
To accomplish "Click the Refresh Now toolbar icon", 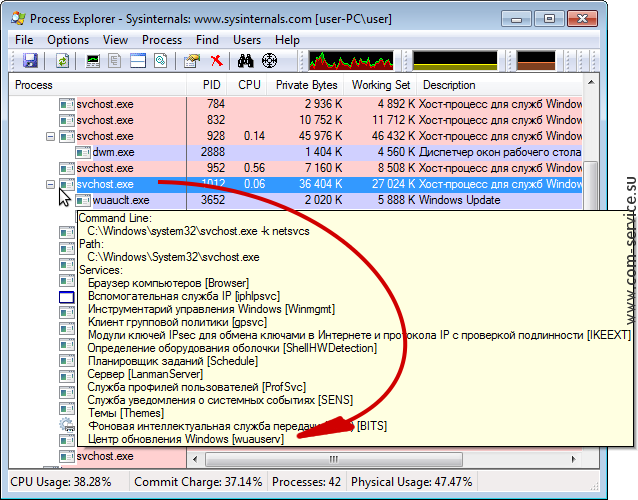I will [63, 61].
